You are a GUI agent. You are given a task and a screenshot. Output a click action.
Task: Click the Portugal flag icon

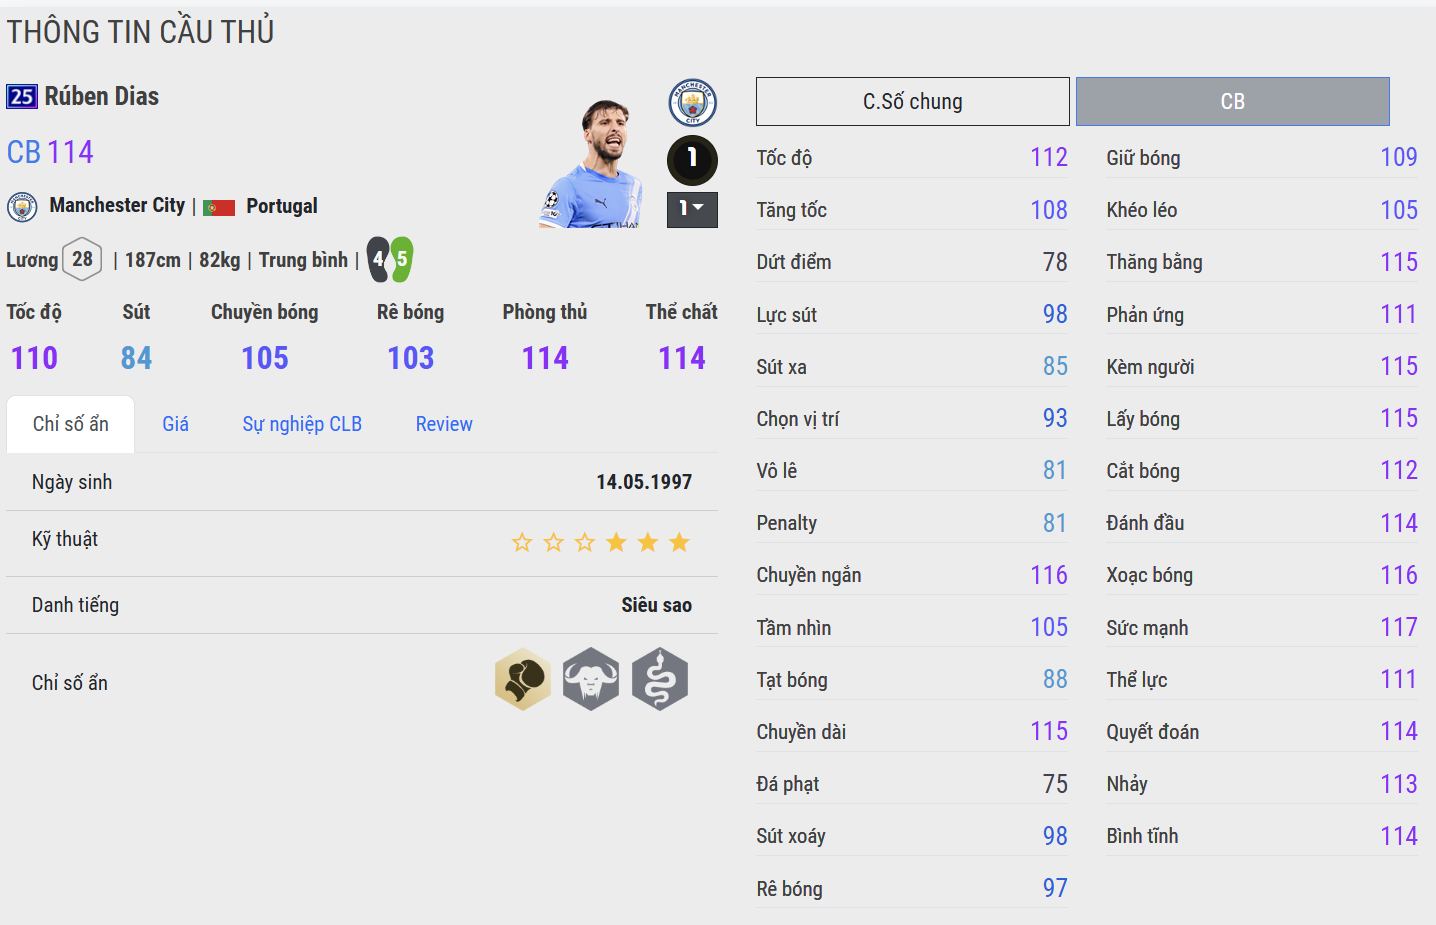pyautogui.click(x=219, y=207)
